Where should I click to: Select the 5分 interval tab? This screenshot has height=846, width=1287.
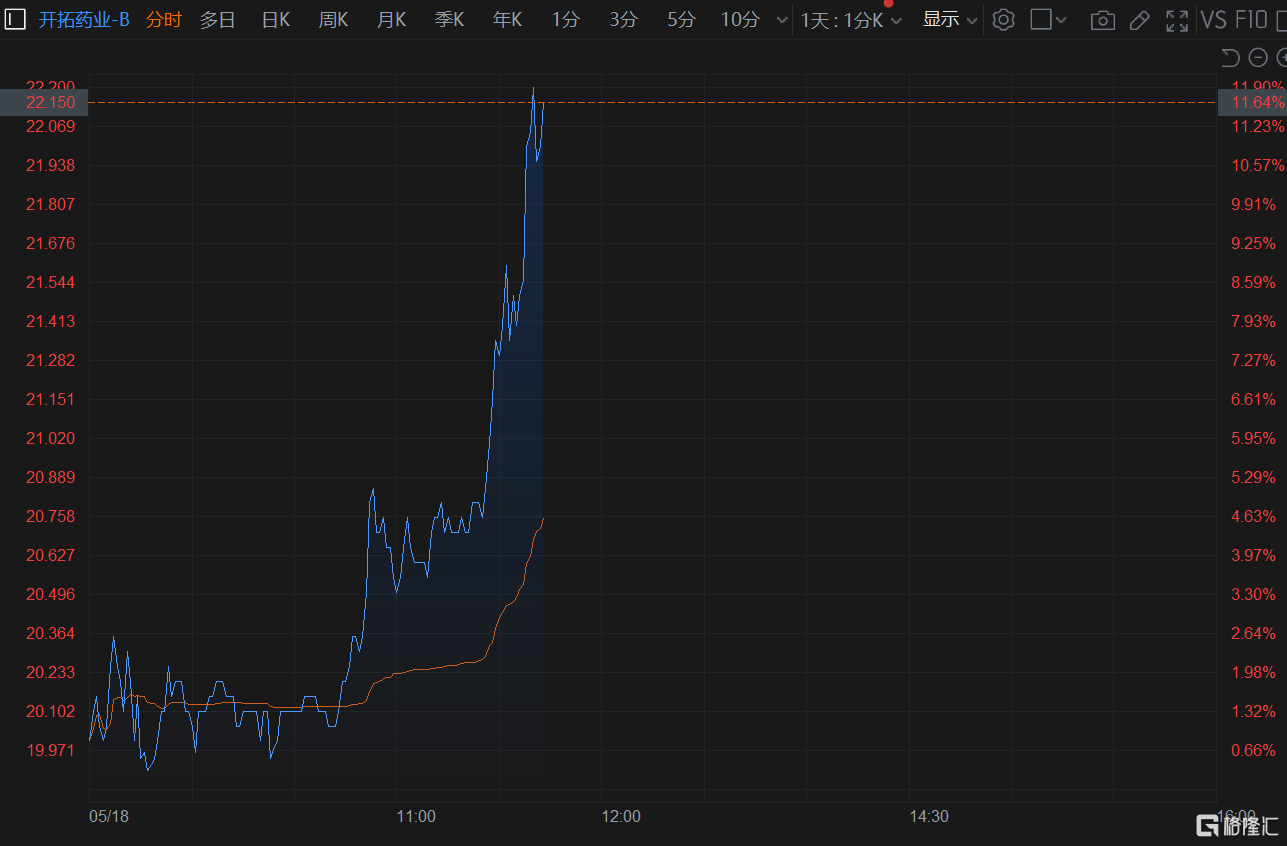click(x=681, y=20)
